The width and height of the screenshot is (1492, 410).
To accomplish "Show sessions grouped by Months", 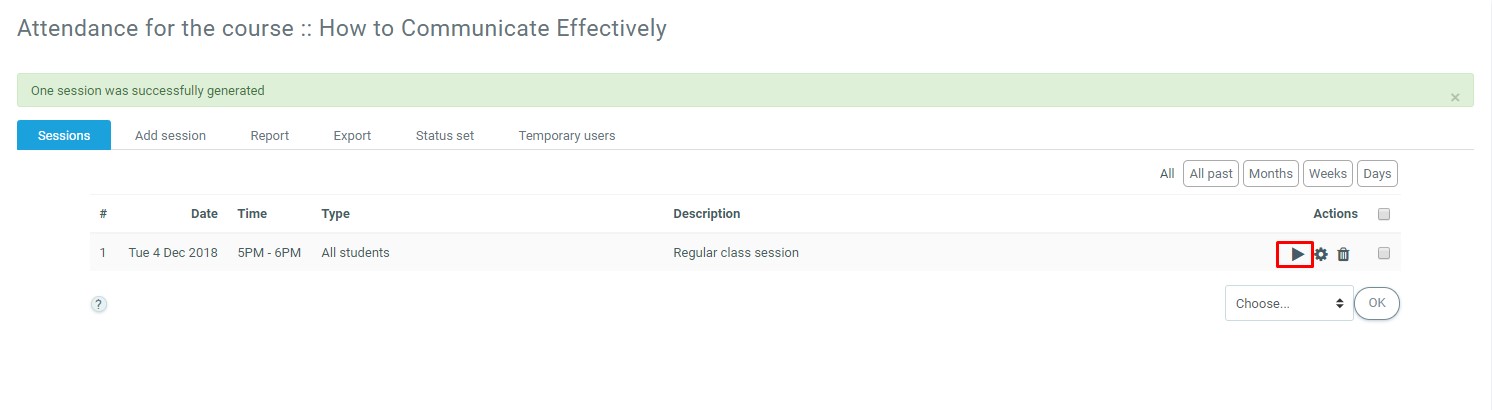I will tap(1271, 174).
